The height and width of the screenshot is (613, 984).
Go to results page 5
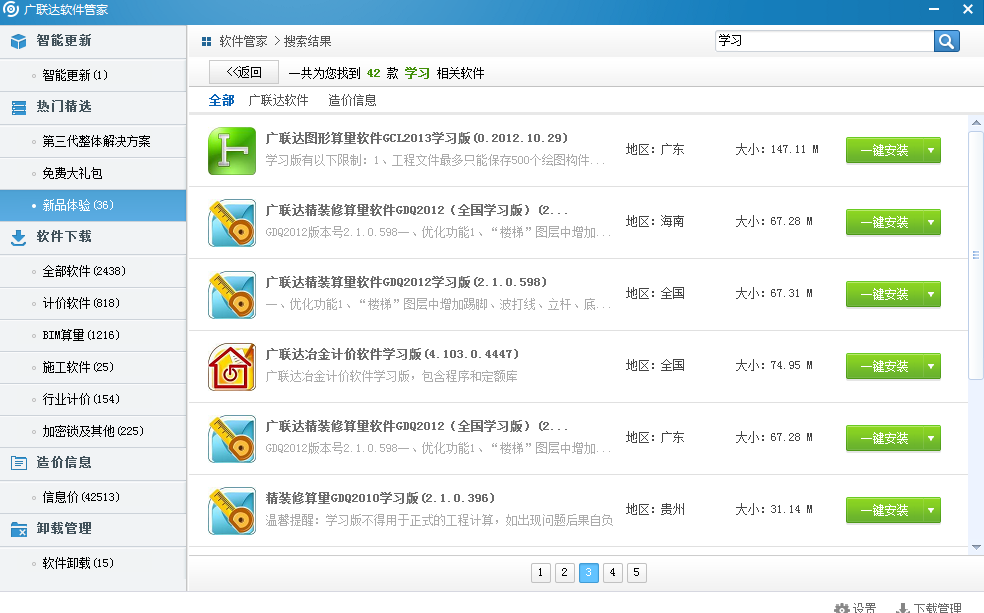click(x=636, y=572)
